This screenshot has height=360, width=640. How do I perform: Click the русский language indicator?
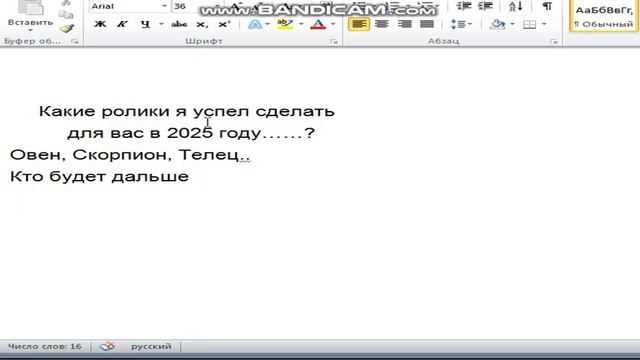(151, 347)
